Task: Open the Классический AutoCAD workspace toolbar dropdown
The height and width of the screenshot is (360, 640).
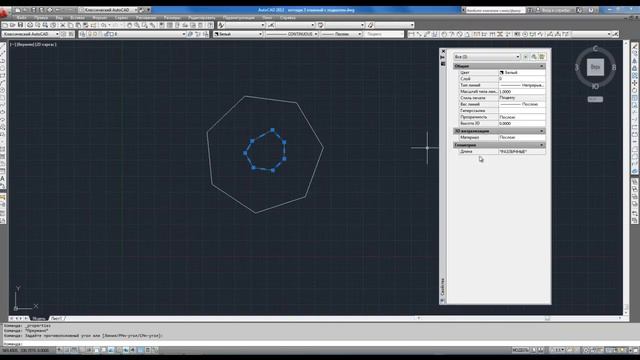Action: point(31,34)
